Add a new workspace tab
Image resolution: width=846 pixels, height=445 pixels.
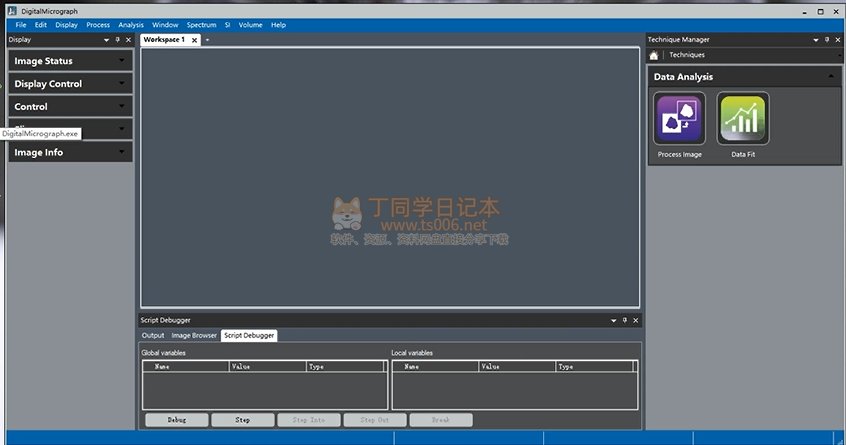[x=207, y=39]
